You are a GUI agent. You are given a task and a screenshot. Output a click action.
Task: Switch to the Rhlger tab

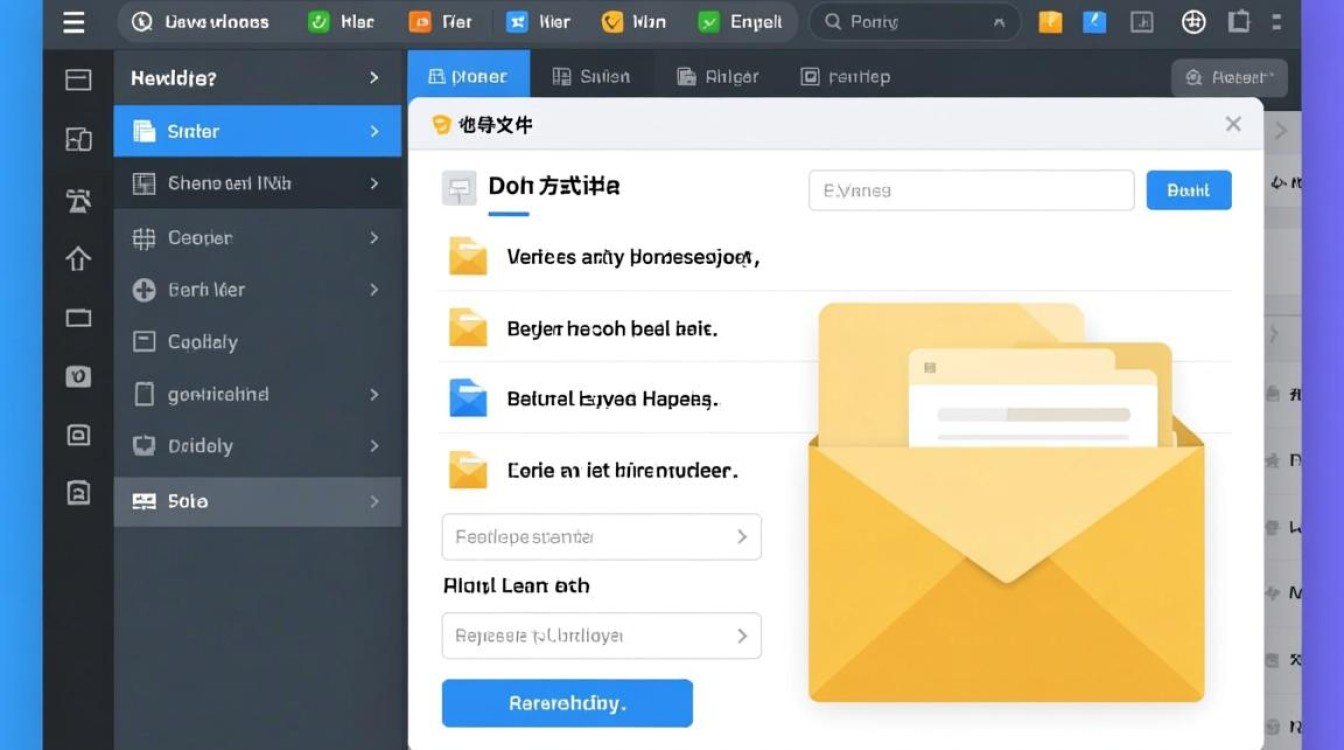(717, 77)
